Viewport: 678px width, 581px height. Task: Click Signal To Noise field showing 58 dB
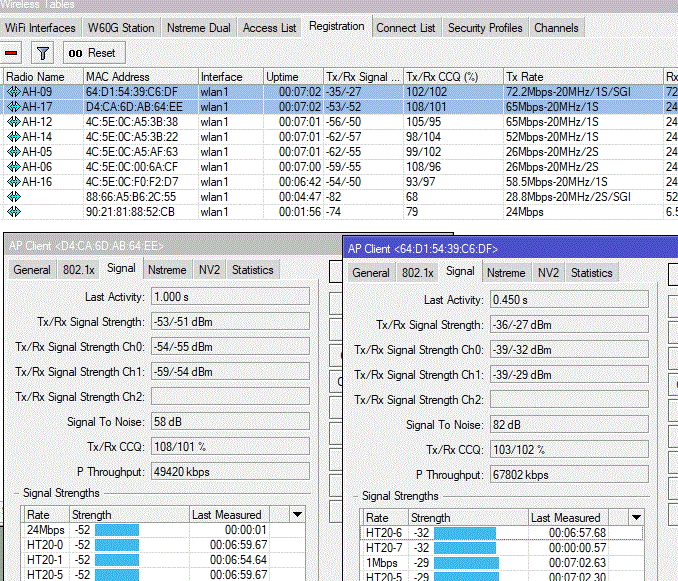click(230, 421)
